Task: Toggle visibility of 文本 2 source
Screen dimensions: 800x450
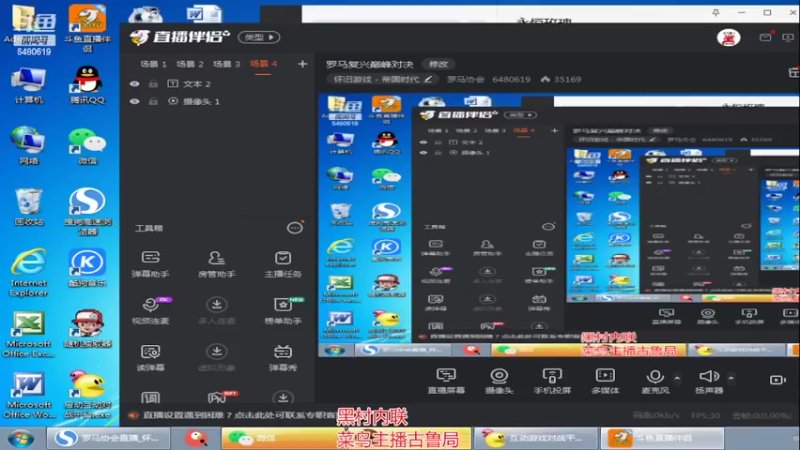Action: [x=134, y=84]
